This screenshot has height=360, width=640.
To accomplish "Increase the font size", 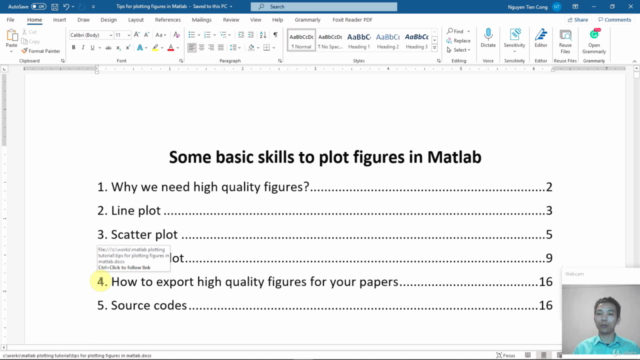I will tap(137, 35).
